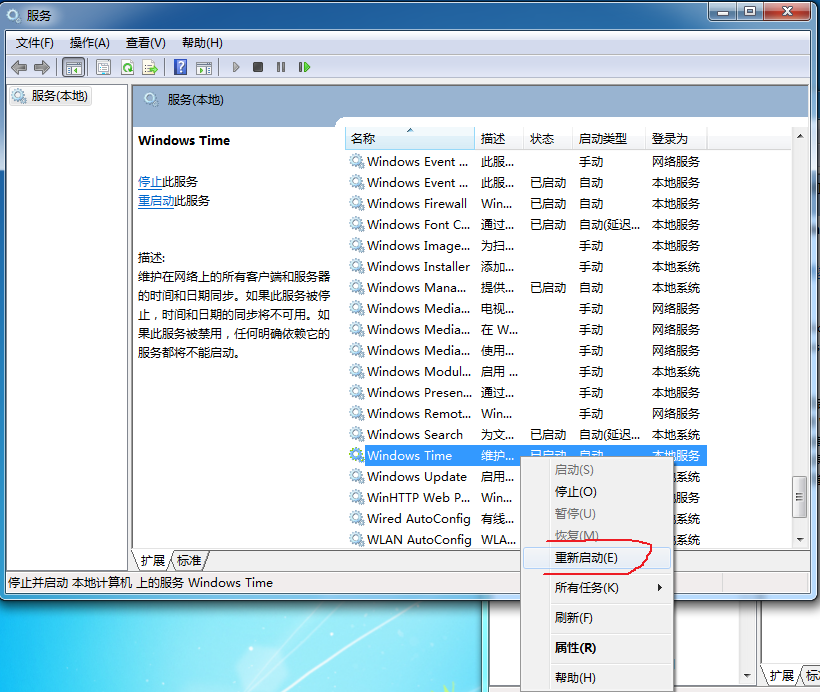Click the Back arrow toolbar icon
Viewport: 820px width, 692px height.
coord(19,67)
